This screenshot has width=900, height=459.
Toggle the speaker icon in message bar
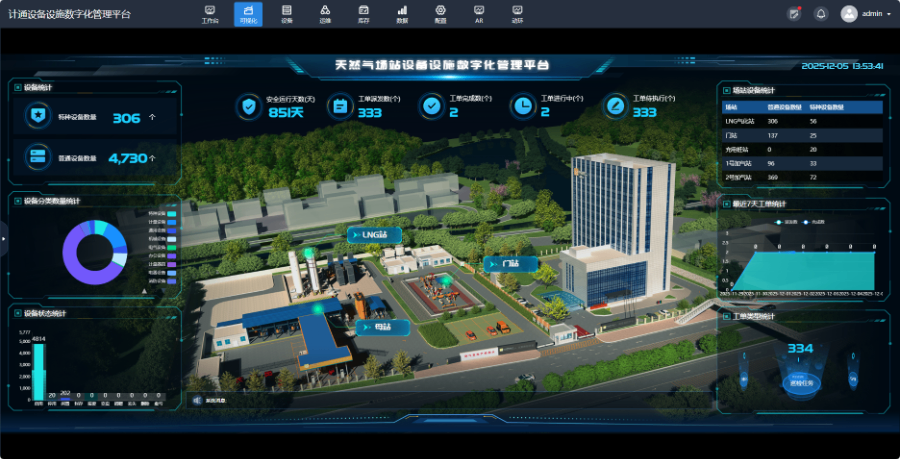click(197, 399)
